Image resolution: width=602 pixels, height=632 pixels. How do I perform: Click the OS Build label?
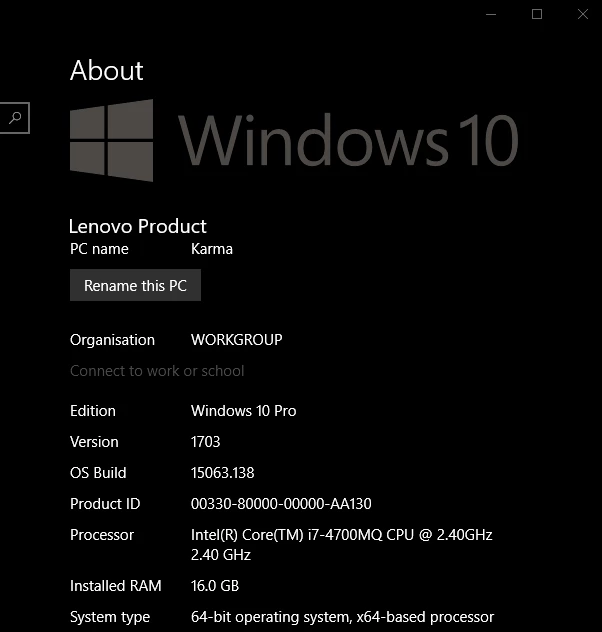click(98, 473)
